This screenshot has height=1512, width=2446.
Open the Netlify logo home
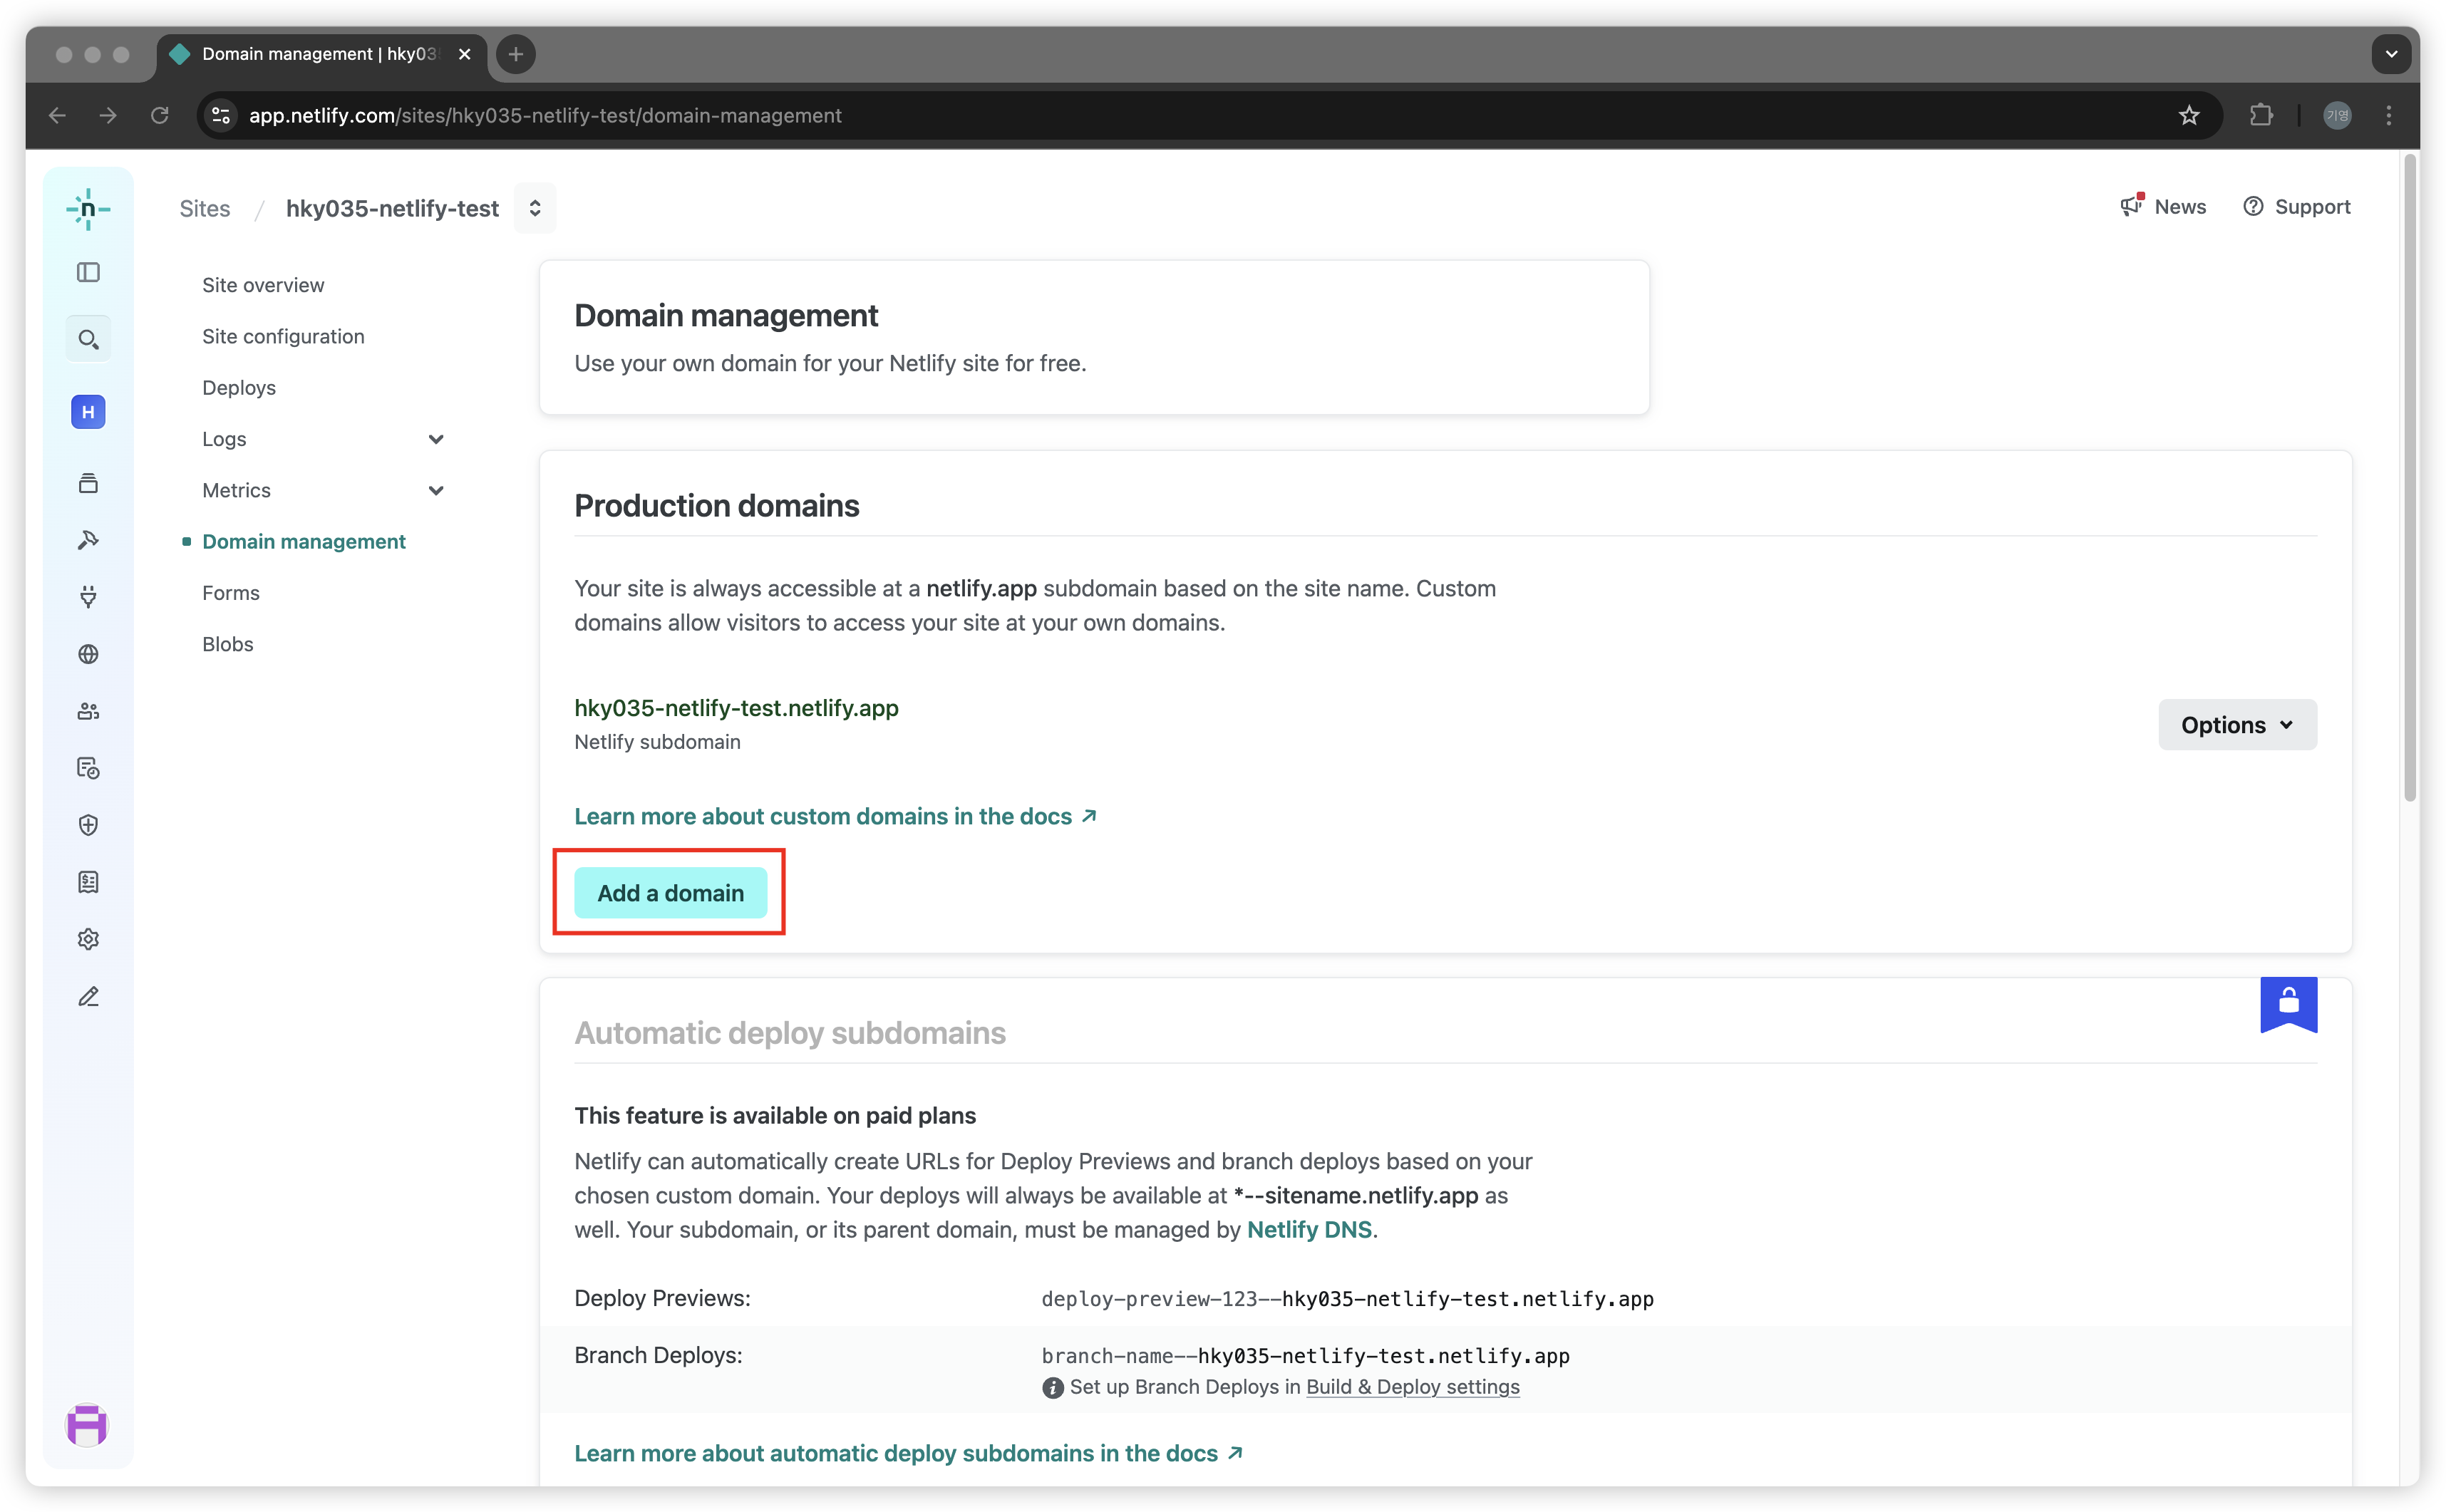(x=88, y=209)
